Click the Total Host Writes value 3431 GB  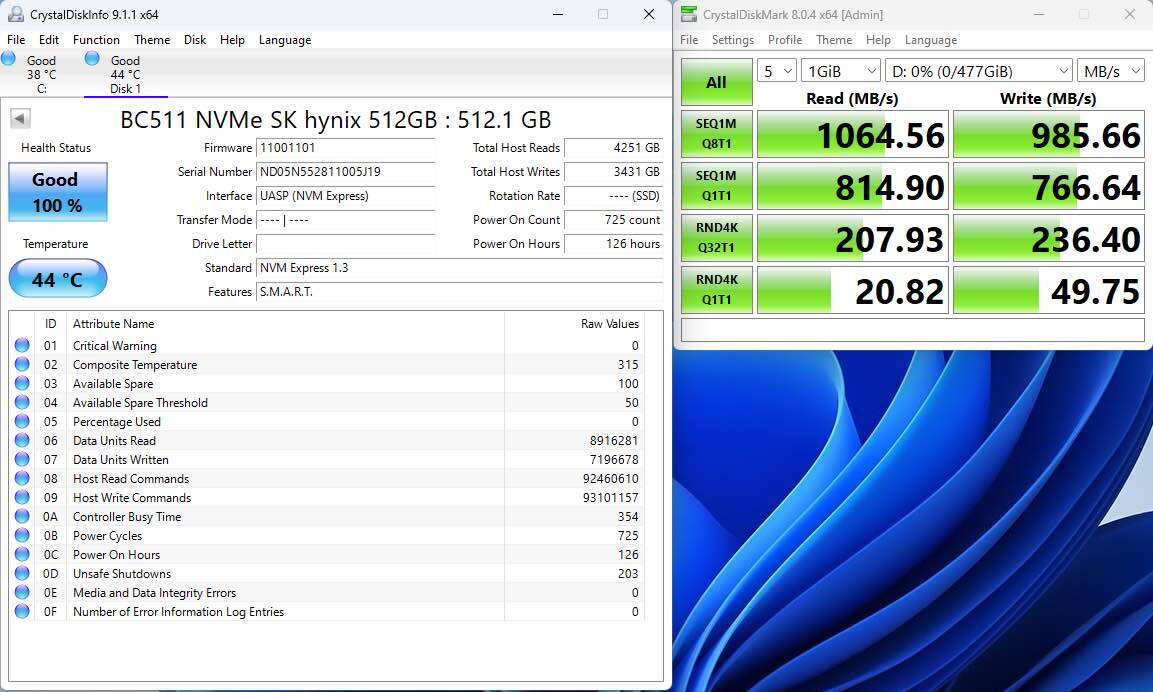point(613,171)
